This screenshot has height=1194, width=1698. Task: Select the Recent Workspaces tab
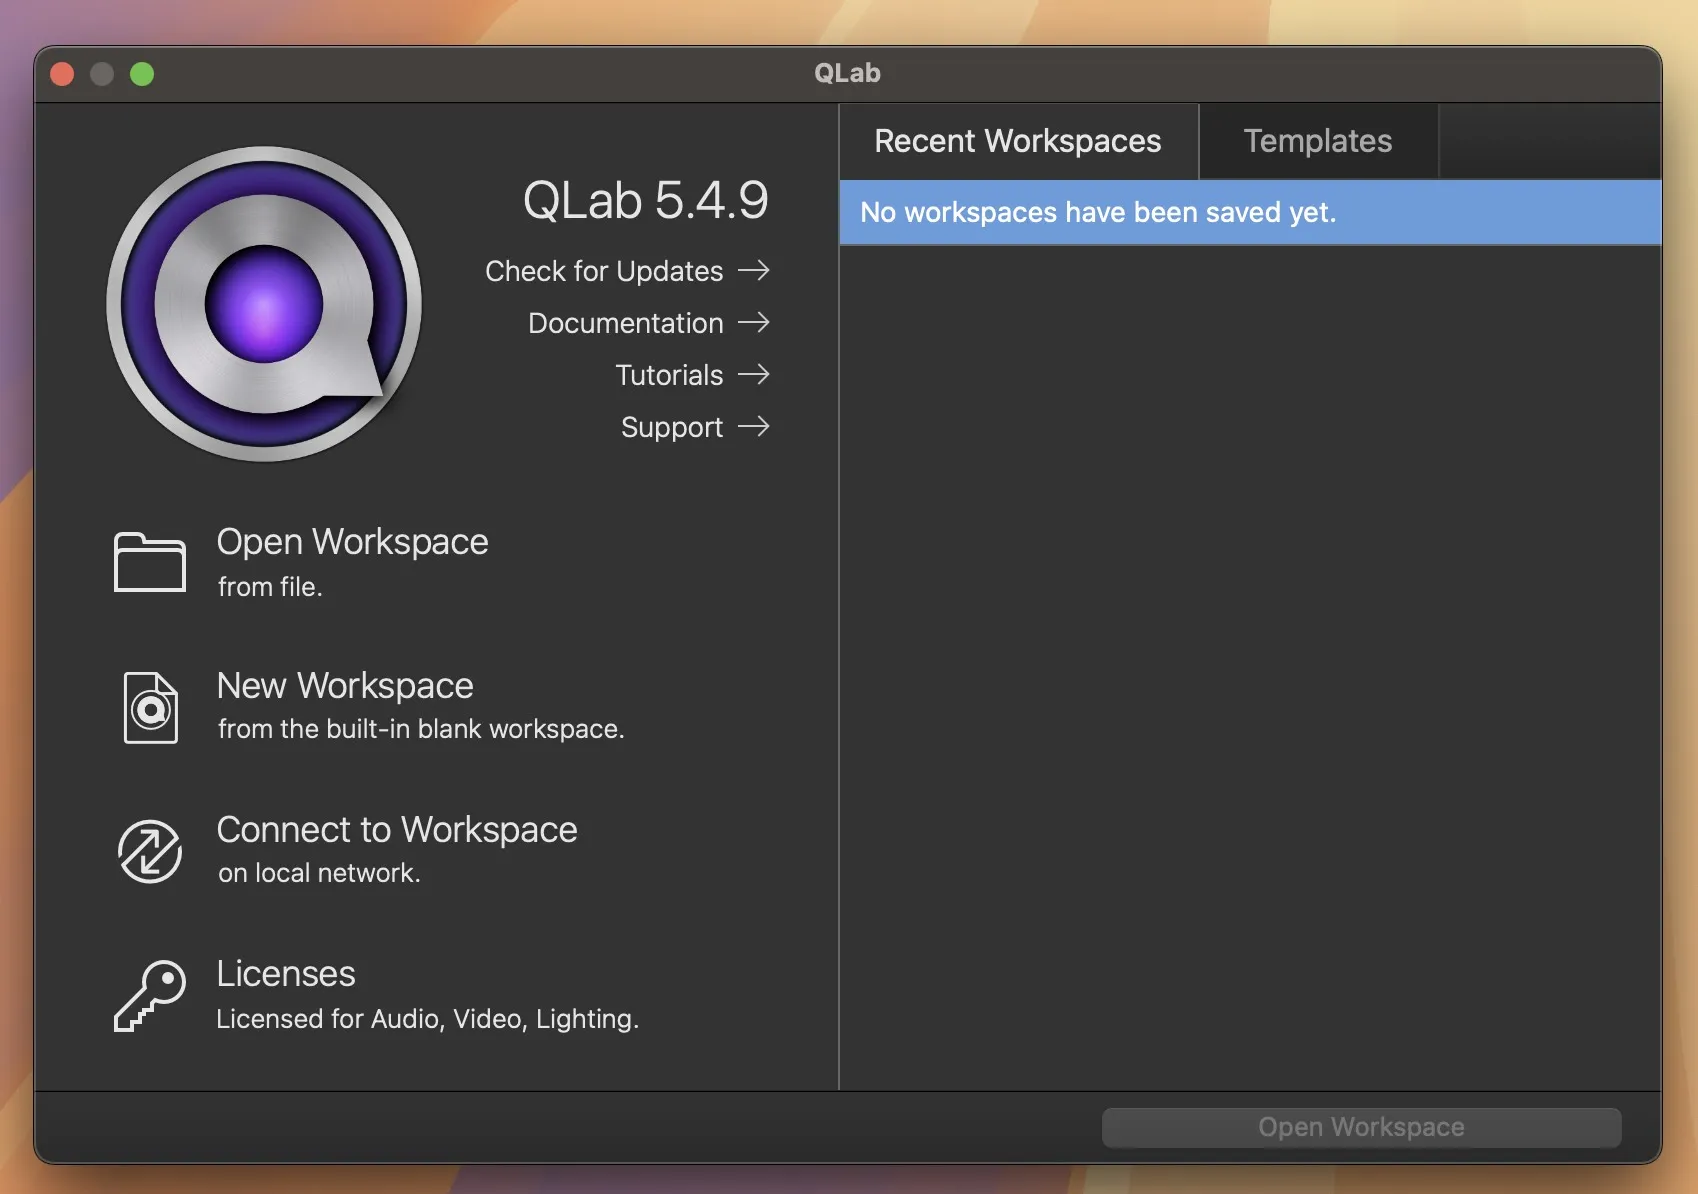point(1018,141)
